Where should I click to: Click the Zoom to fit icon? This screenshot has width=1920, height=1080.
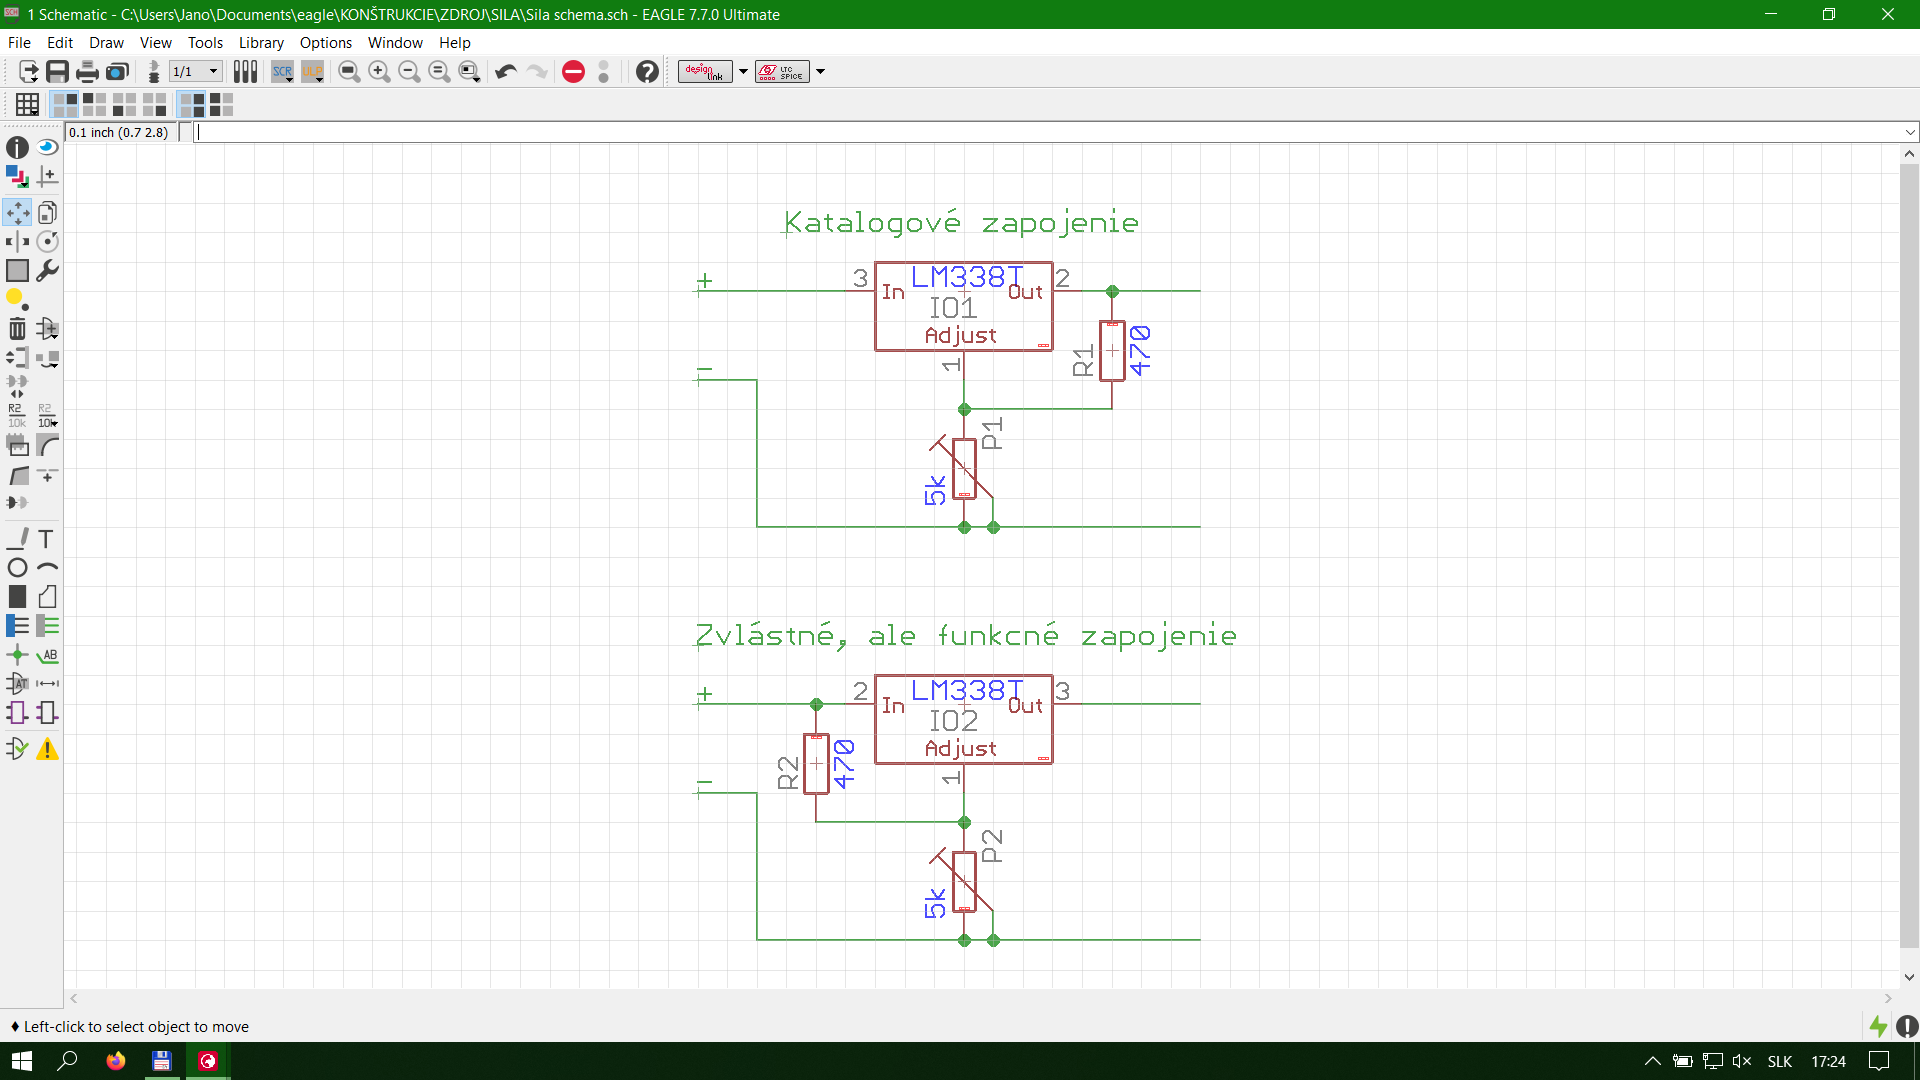349,72
